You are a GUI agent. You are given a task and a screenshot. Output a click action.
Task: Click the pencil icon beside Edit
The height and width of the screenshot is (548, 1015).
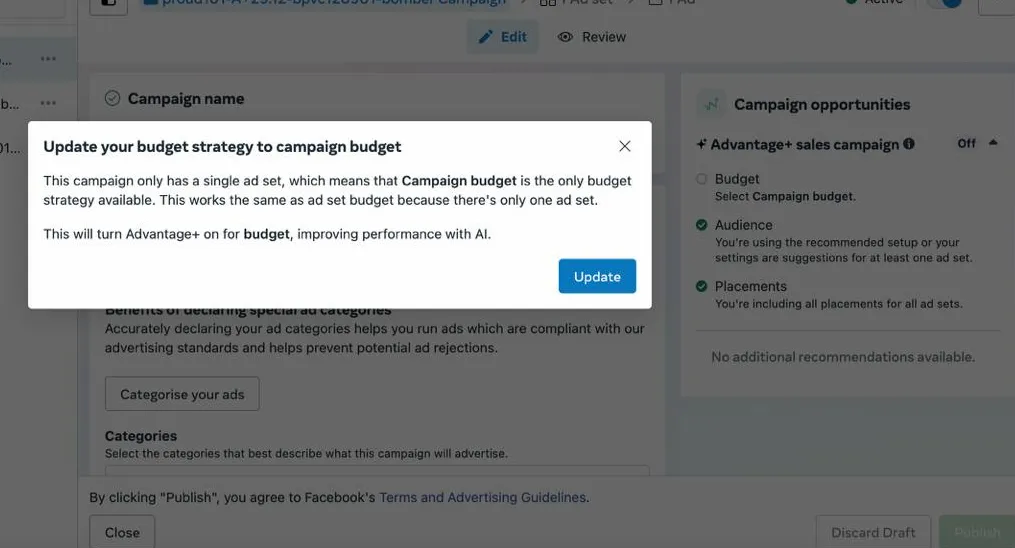(486, 37)
